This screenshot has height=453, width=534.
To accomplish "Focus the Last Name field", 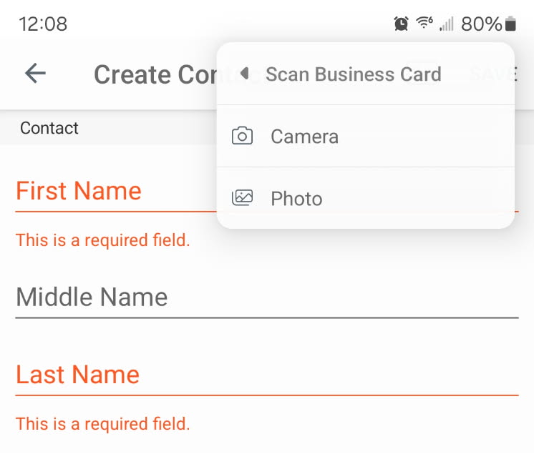I will (267, 375).
